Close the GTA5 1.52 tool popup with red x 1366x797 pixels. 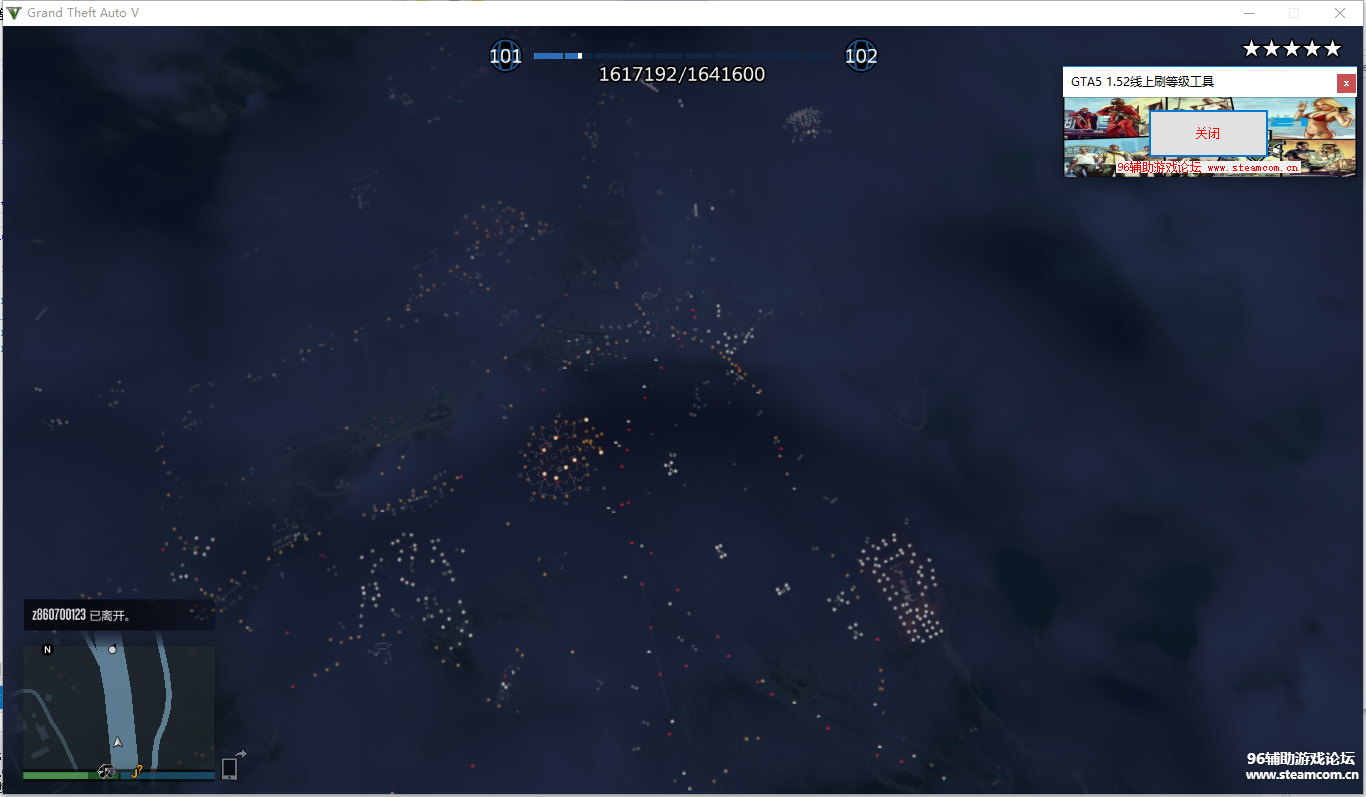tap(1346, 83)
